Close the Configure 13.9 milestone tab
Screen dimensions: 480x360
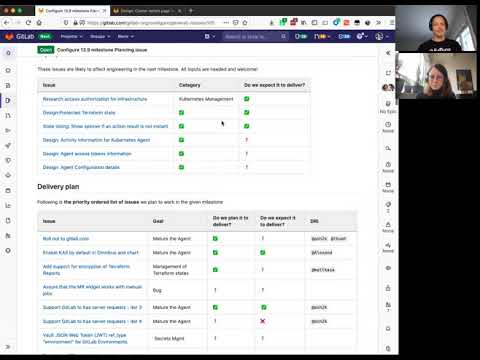(104, 11)
